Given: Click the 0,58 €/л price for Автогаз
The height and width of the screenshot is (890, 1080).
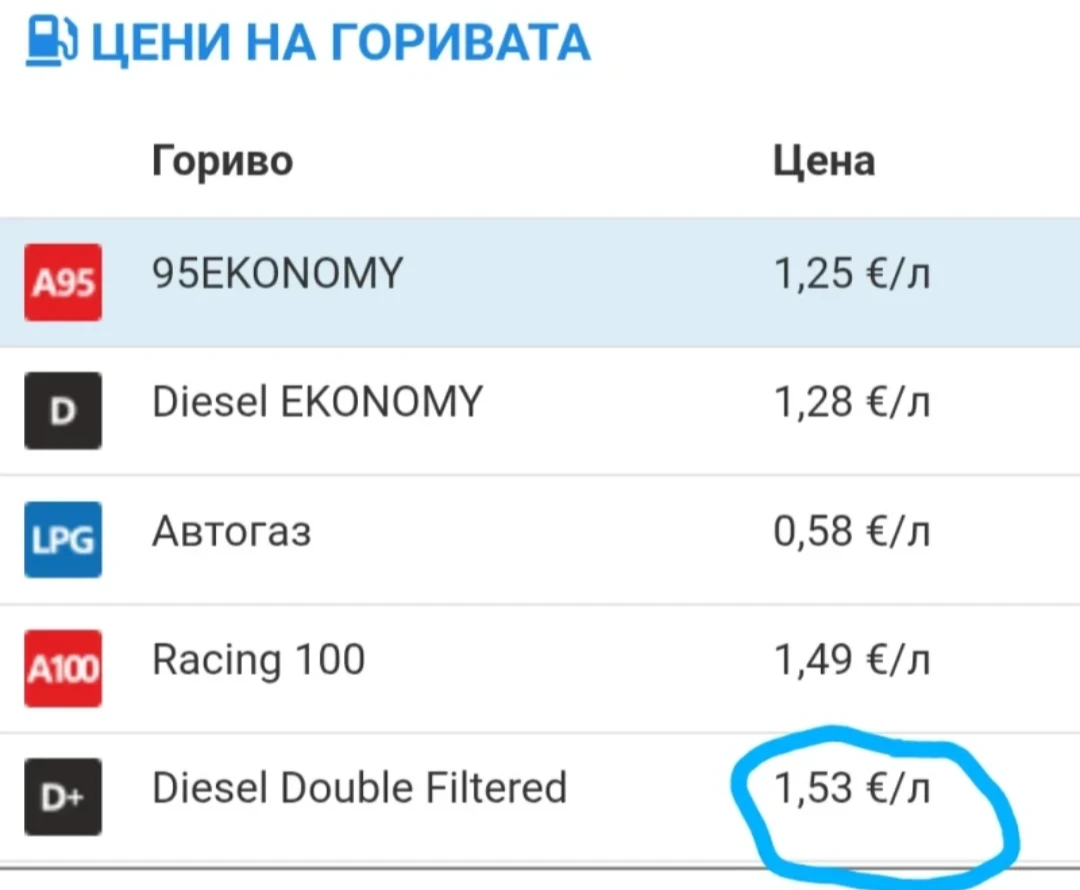Looking at the screenshot, I should coord(852,530).
